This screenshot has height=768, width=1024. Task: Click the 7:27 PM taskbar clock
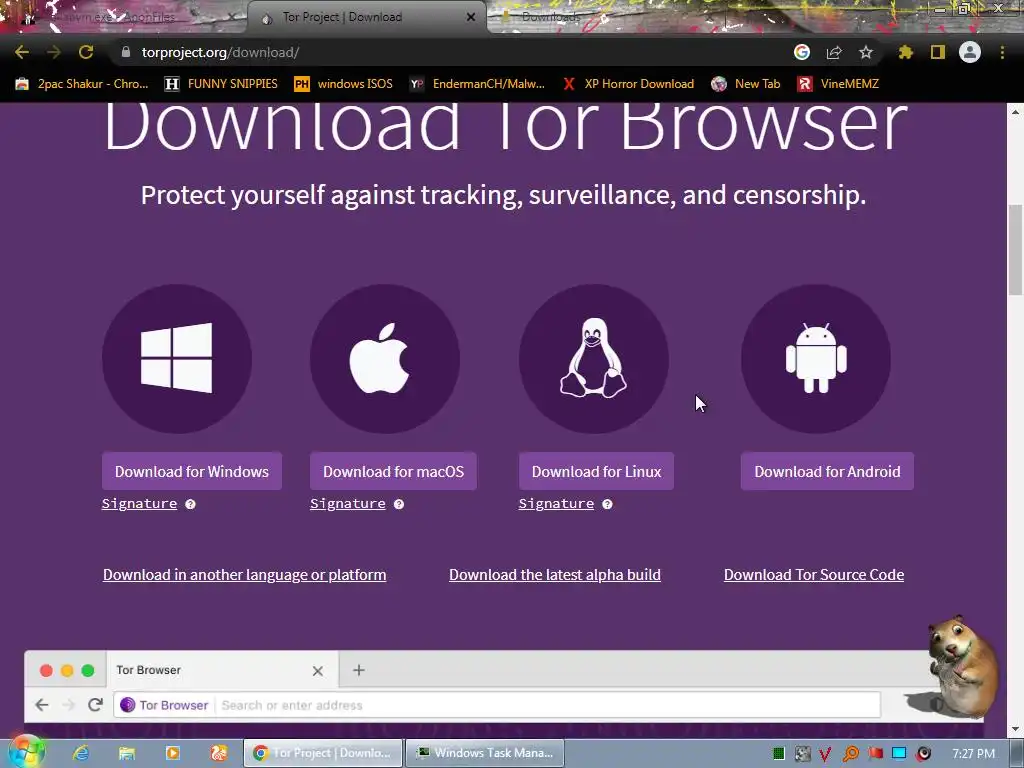pyautogui.click(x=973, y=754)
